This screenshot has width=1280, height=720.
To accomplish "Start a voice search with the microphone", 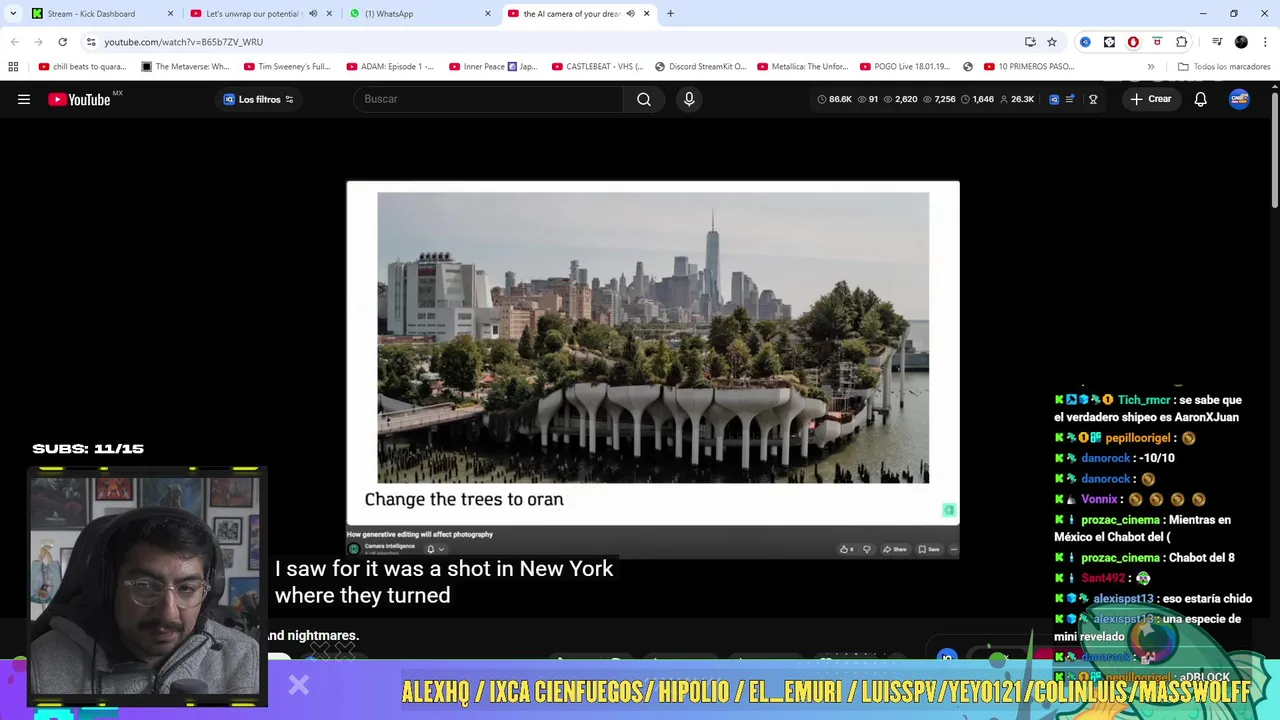I will [689, 99].
